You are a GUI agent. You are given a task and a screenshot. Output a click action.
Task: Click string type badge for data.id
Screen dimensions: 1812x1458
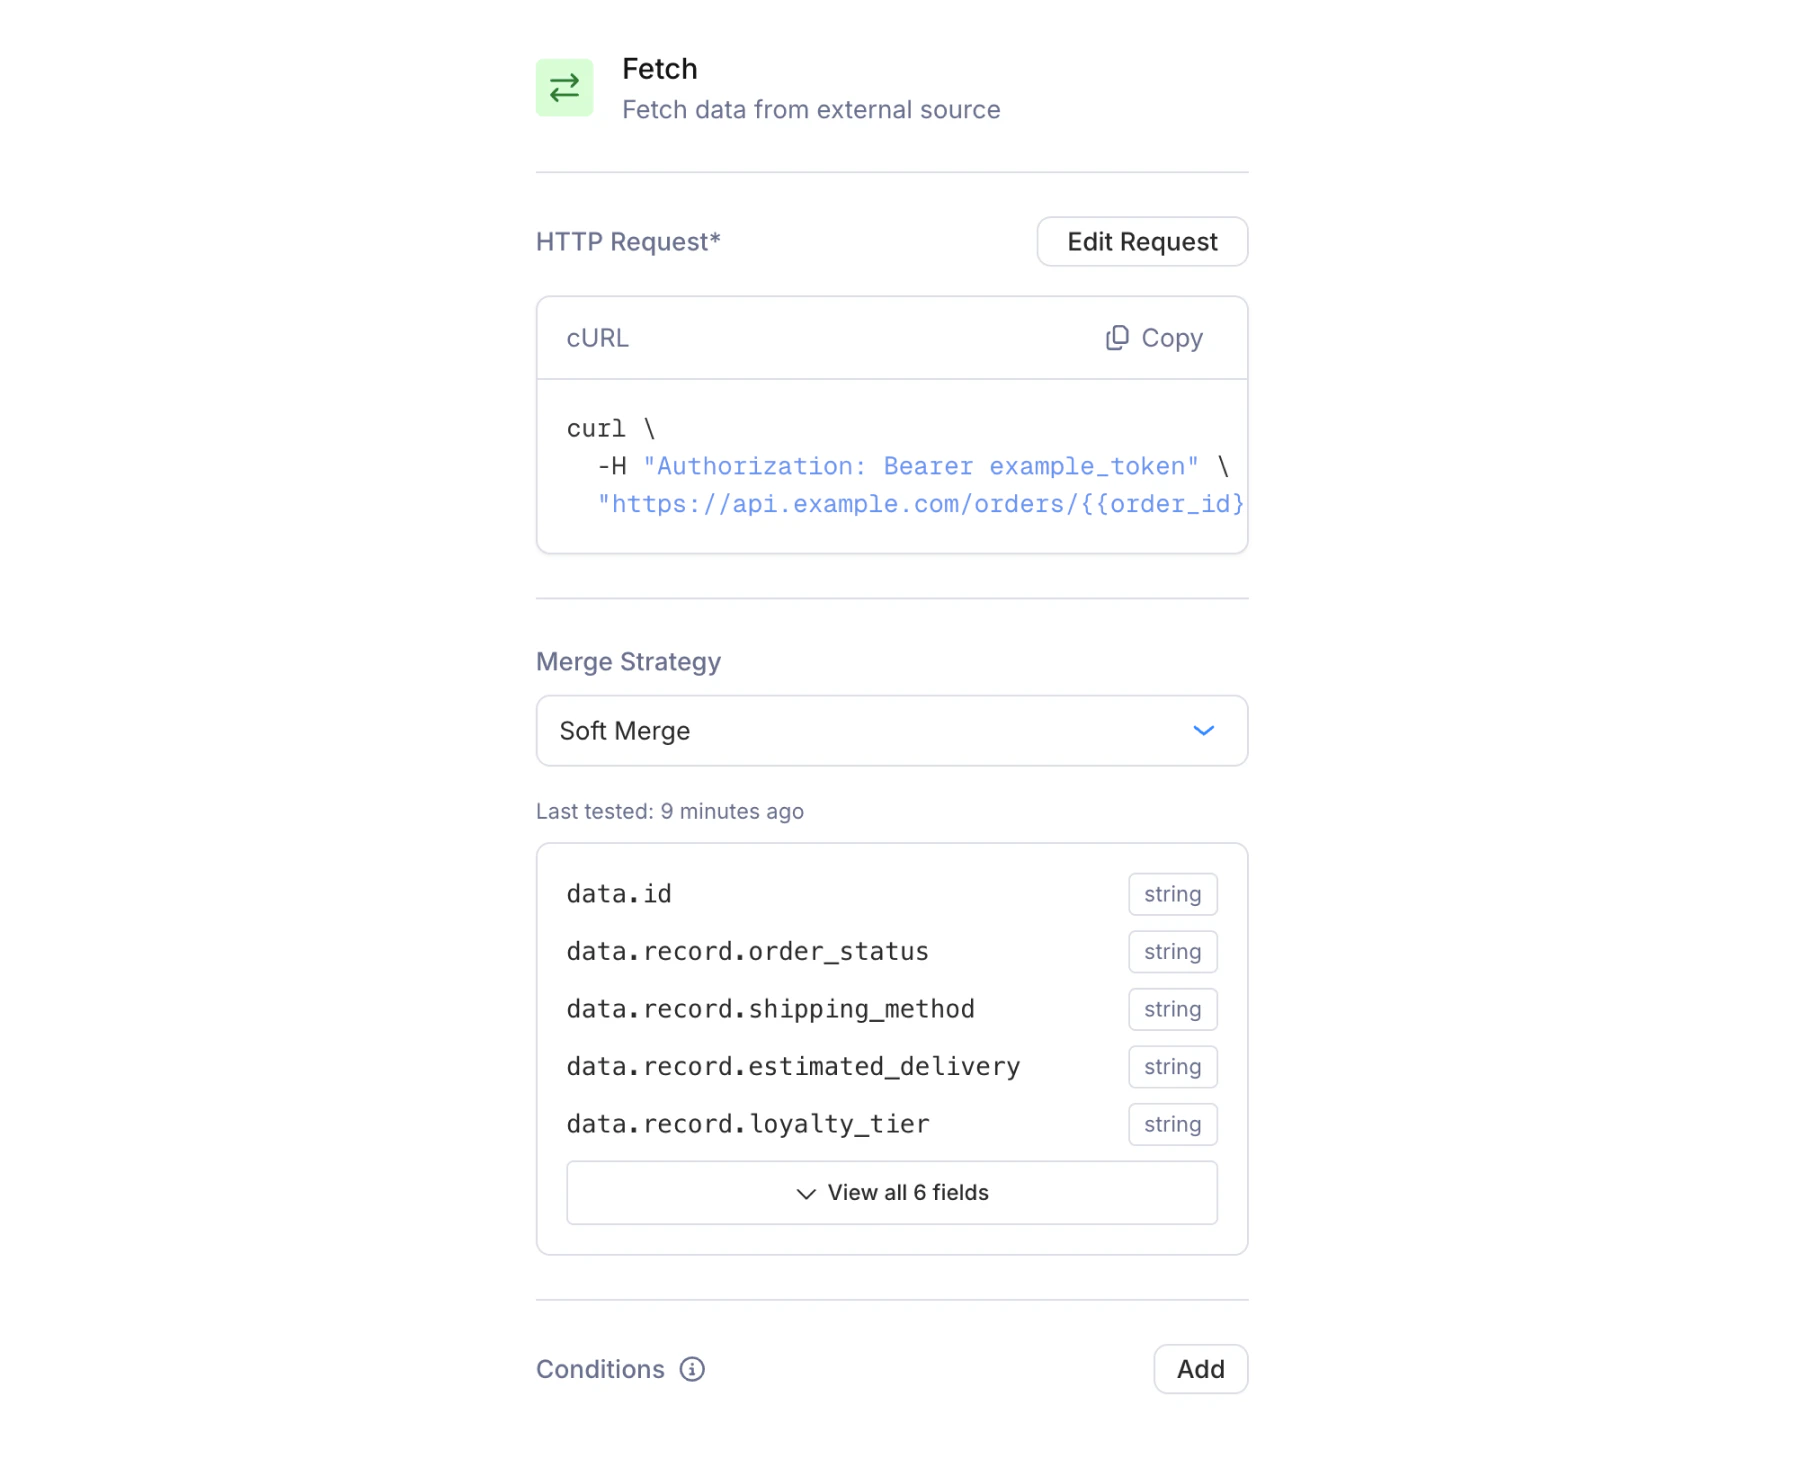[x=1172, y=894]
